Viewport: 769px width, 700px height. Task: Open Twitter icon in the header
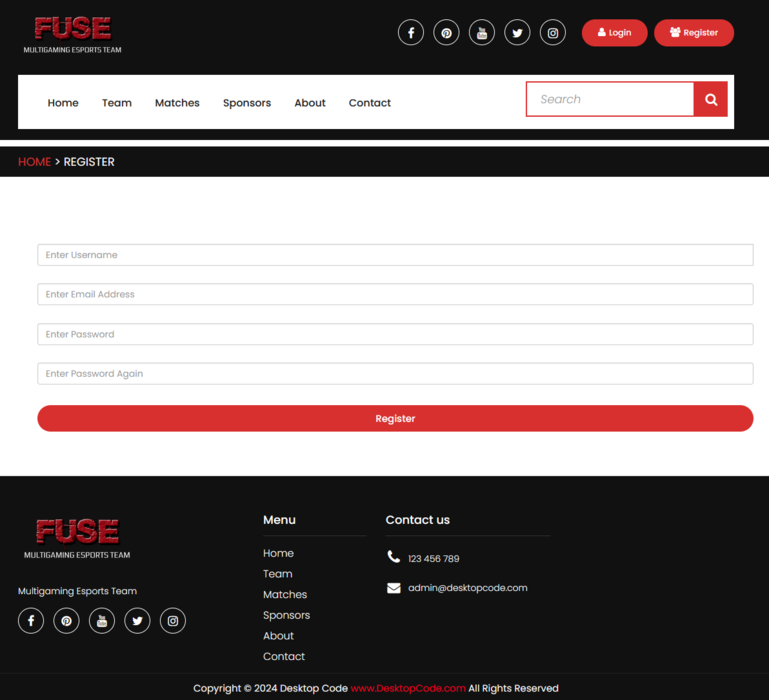coord(517,33)
